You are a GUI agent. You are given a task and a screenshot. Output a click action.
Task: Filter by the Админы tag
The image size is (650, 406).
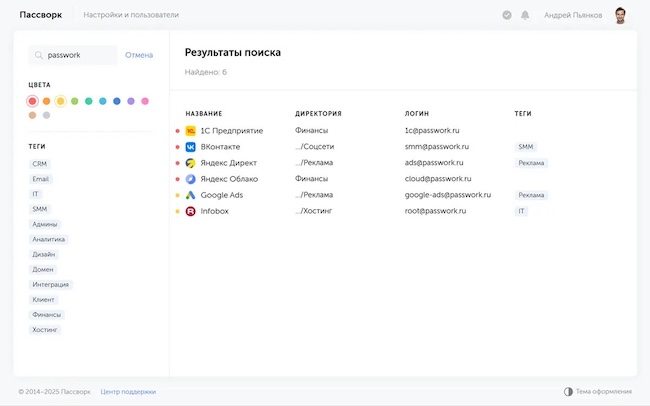point(45,224)
